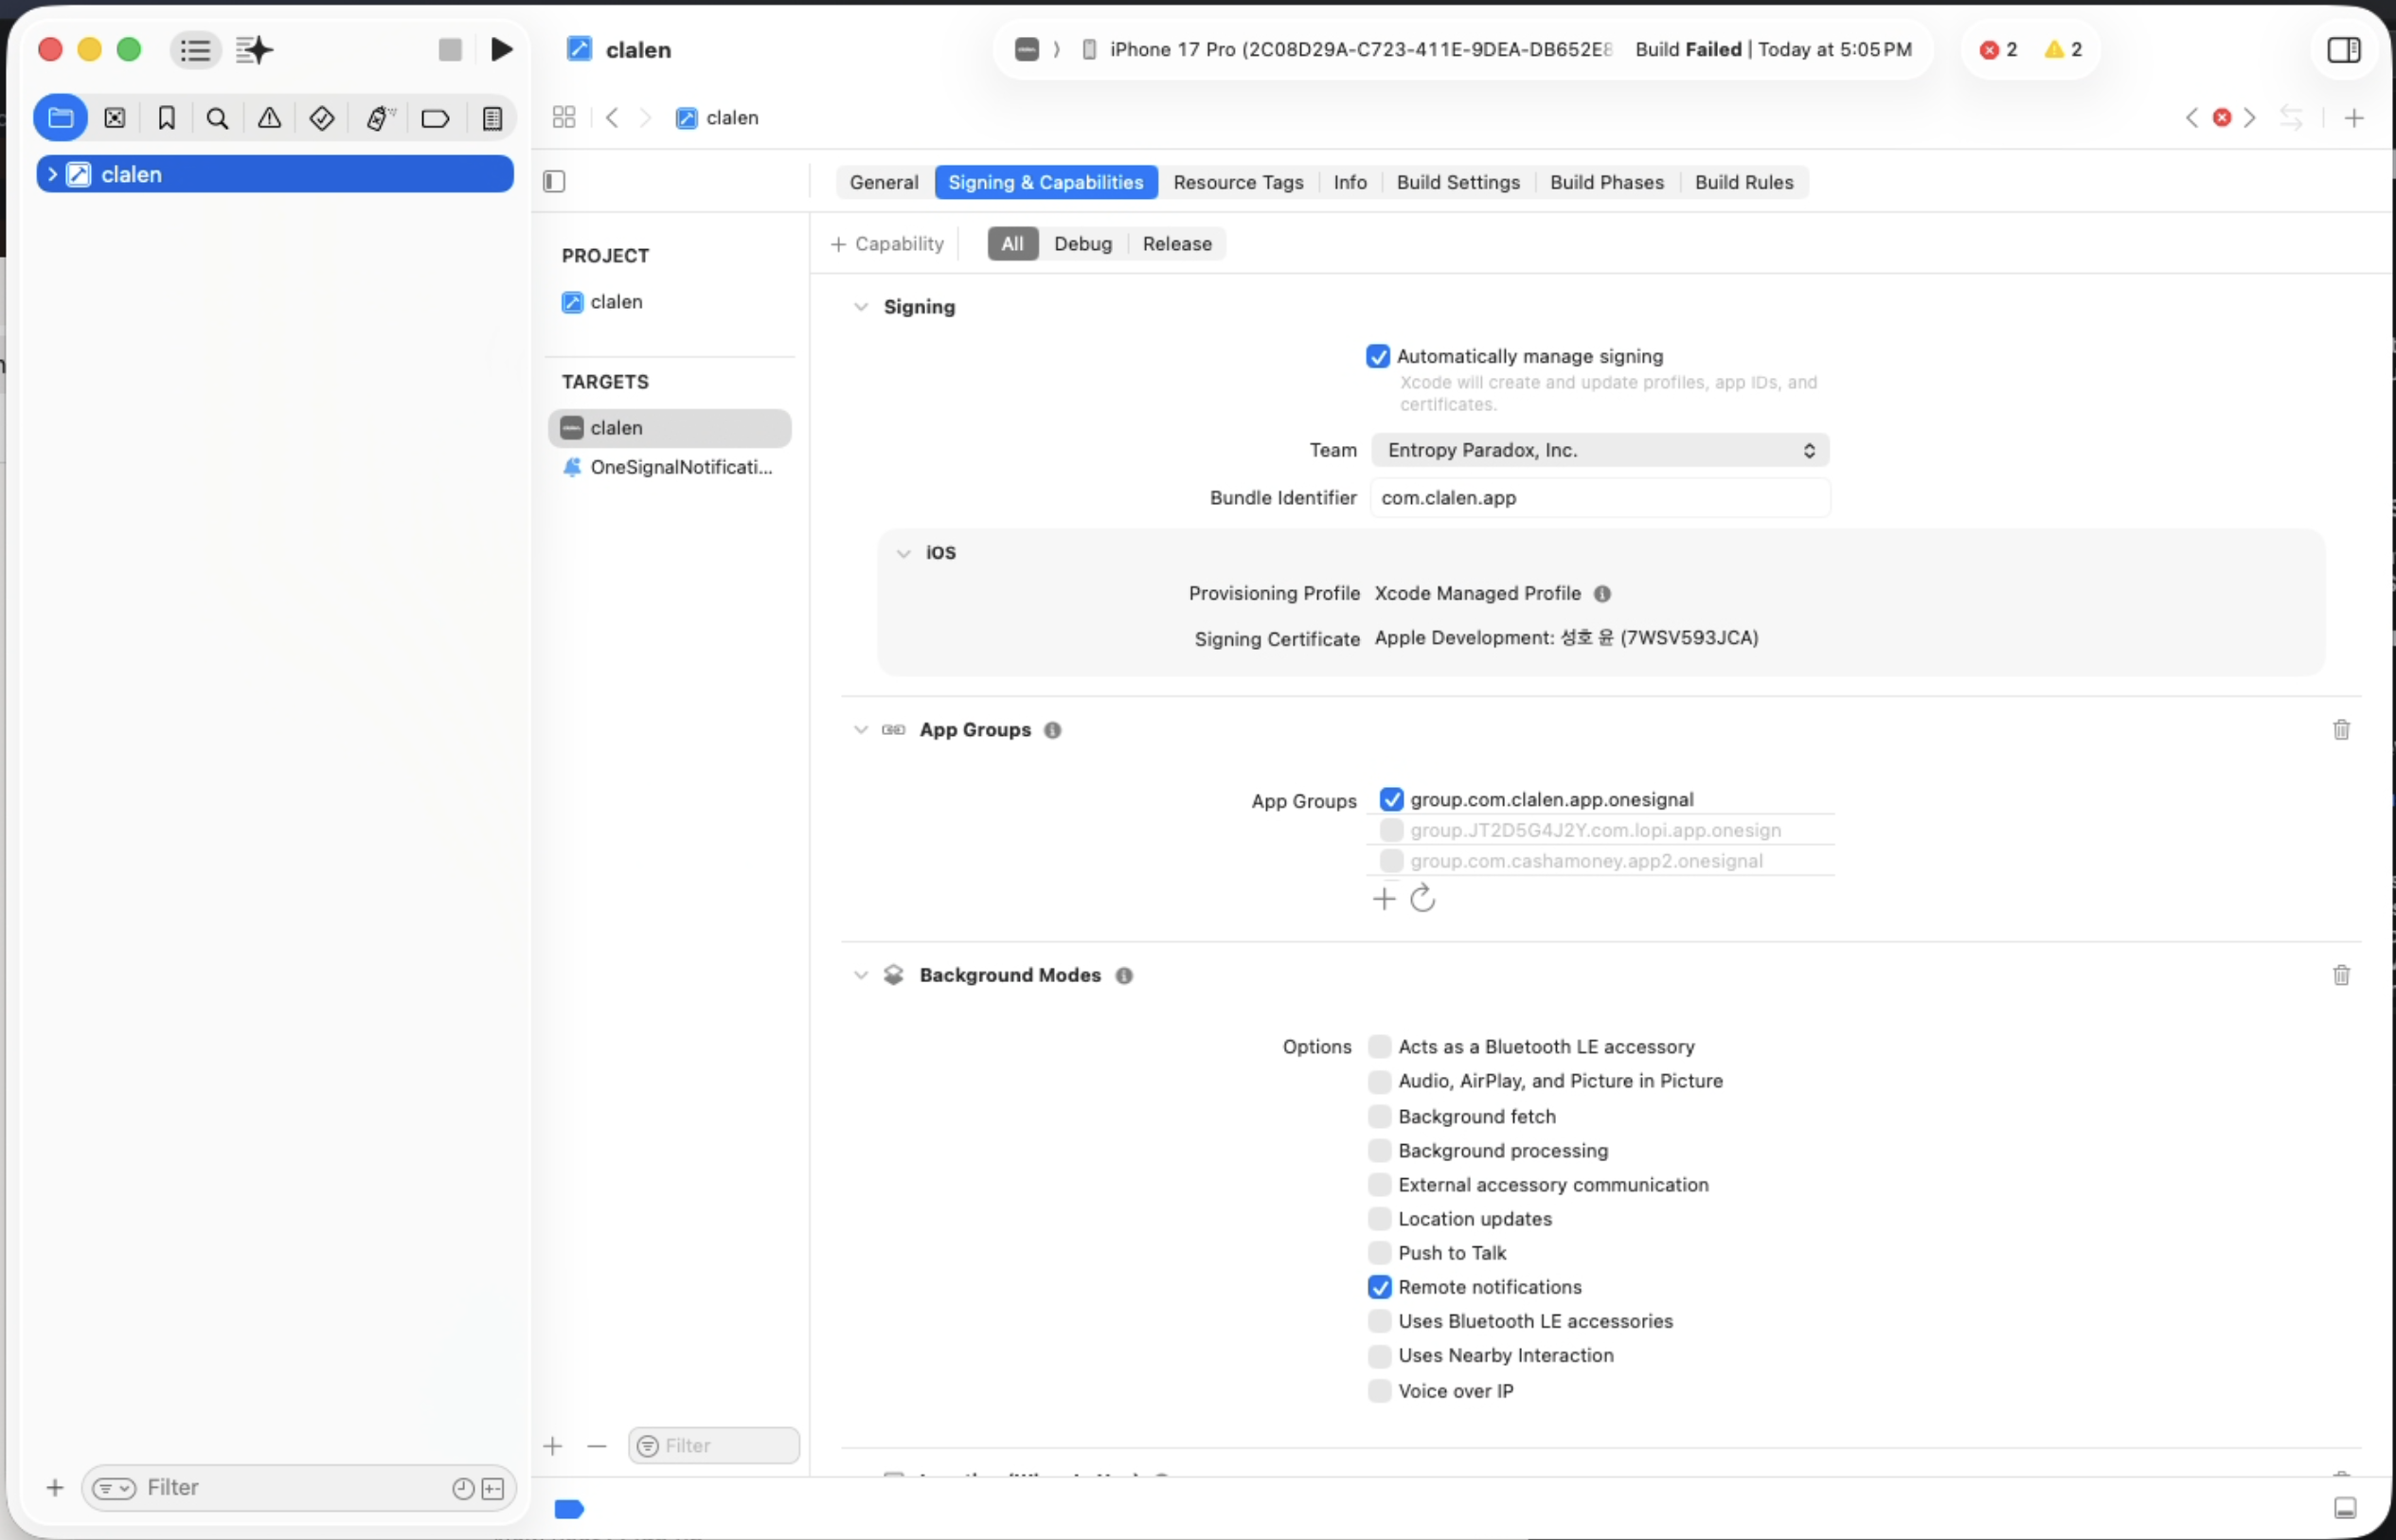Toggle the debug area at bottom right
The height and width of the screenshot is (1540, 2396).
[2345, 1507]
